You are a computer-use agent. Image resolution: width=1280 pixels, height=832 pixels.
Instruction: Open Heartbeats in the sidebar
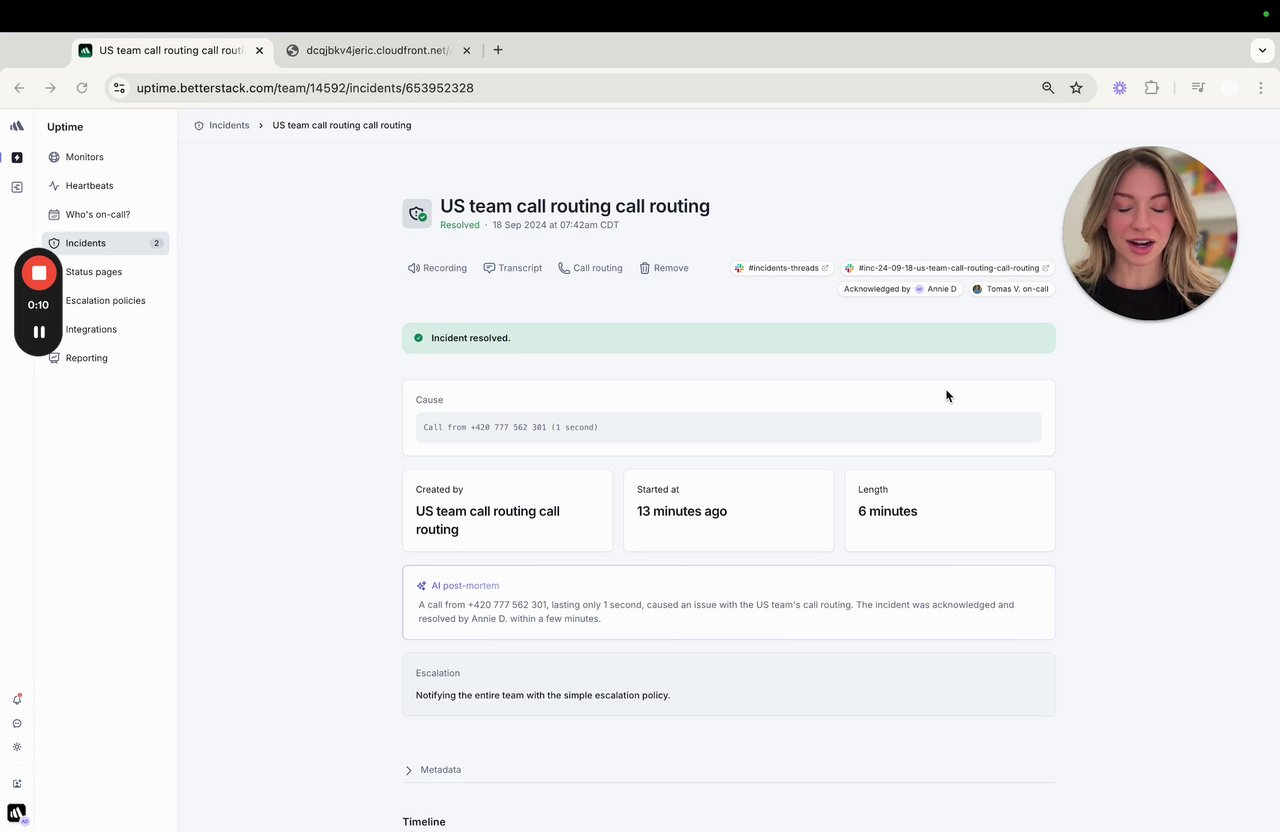pos(89,186)
